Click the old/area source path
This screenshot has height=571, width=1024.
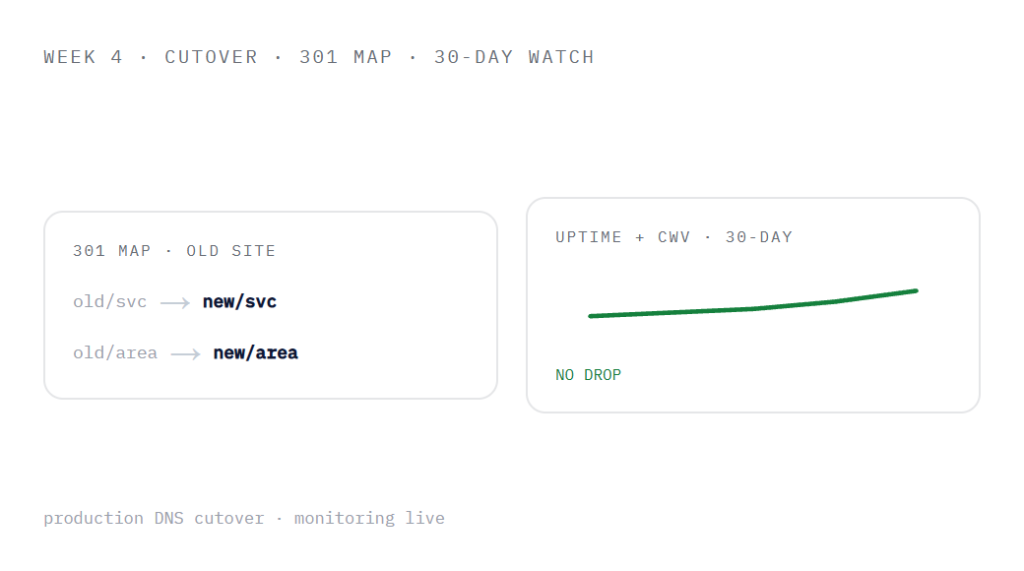tap(115, 353)
